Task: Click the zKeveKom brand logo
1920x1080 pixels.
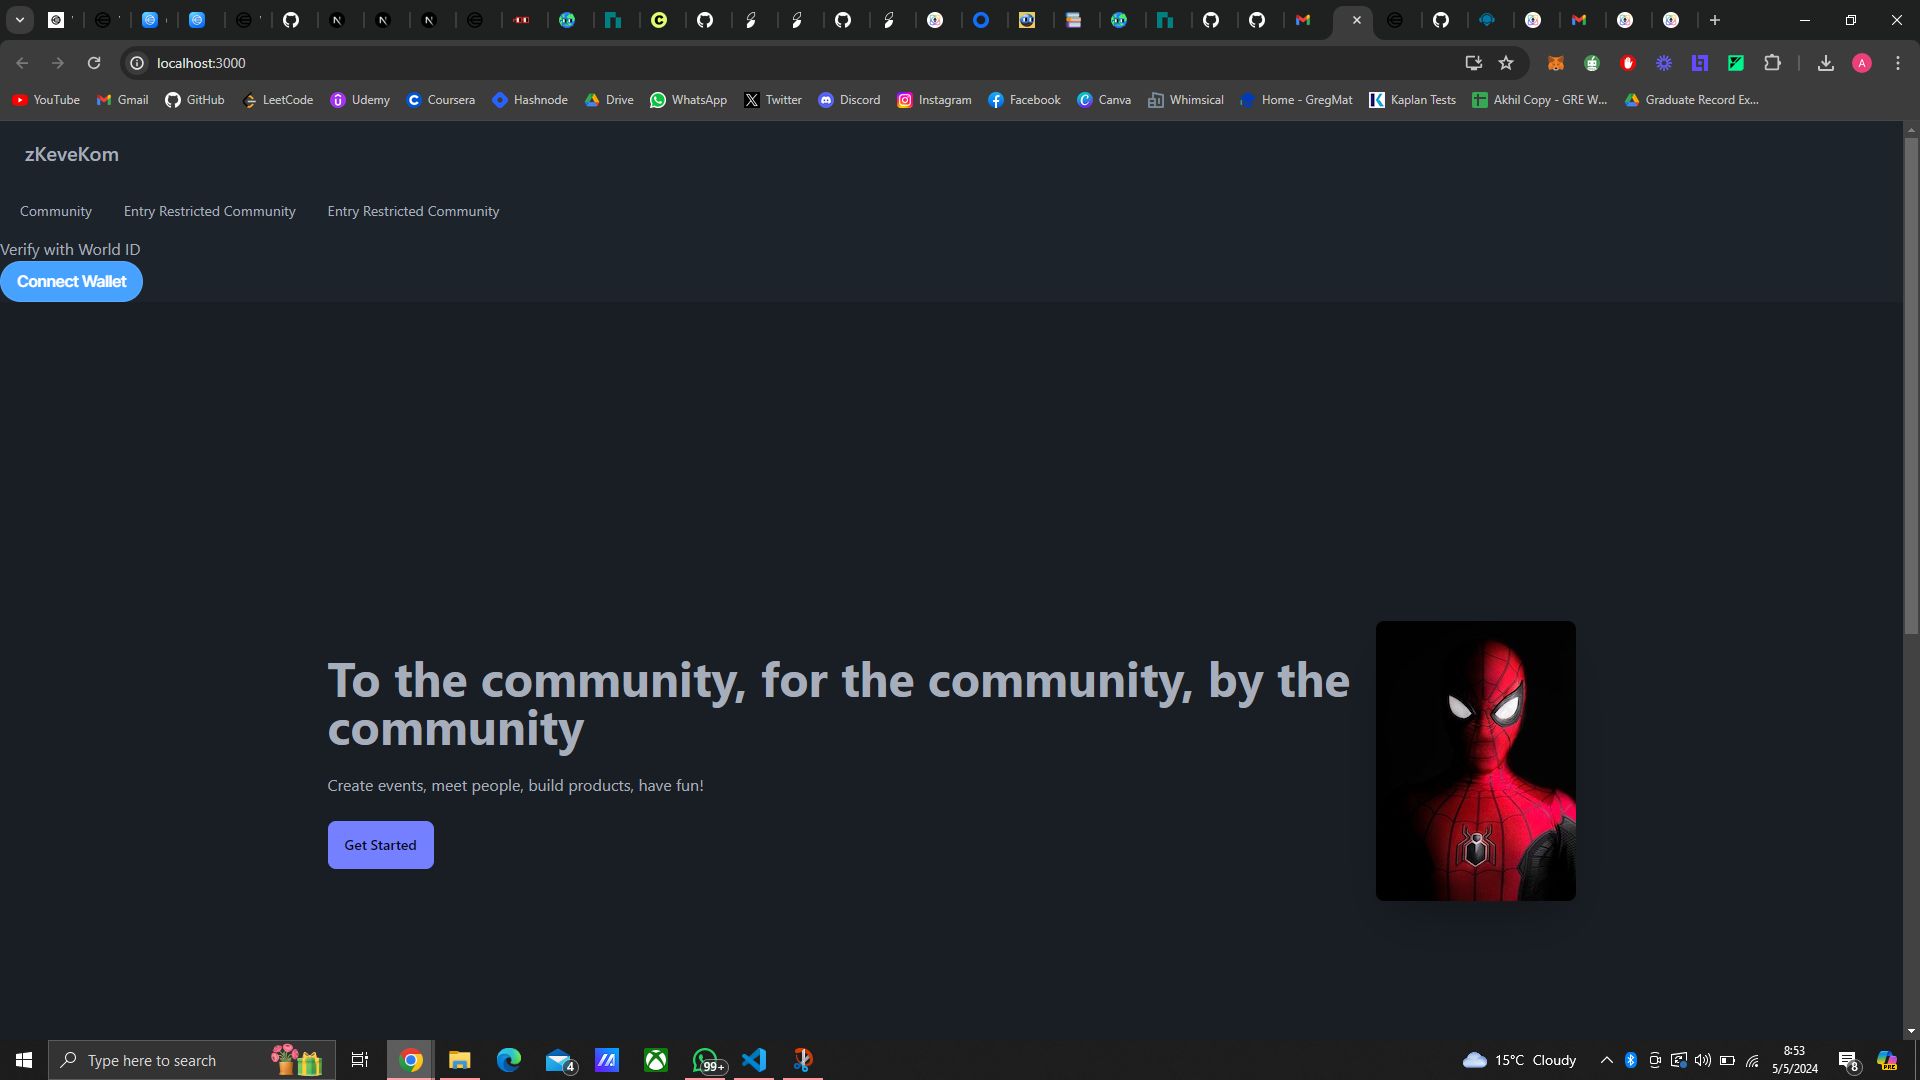Action: coord(71,154)
